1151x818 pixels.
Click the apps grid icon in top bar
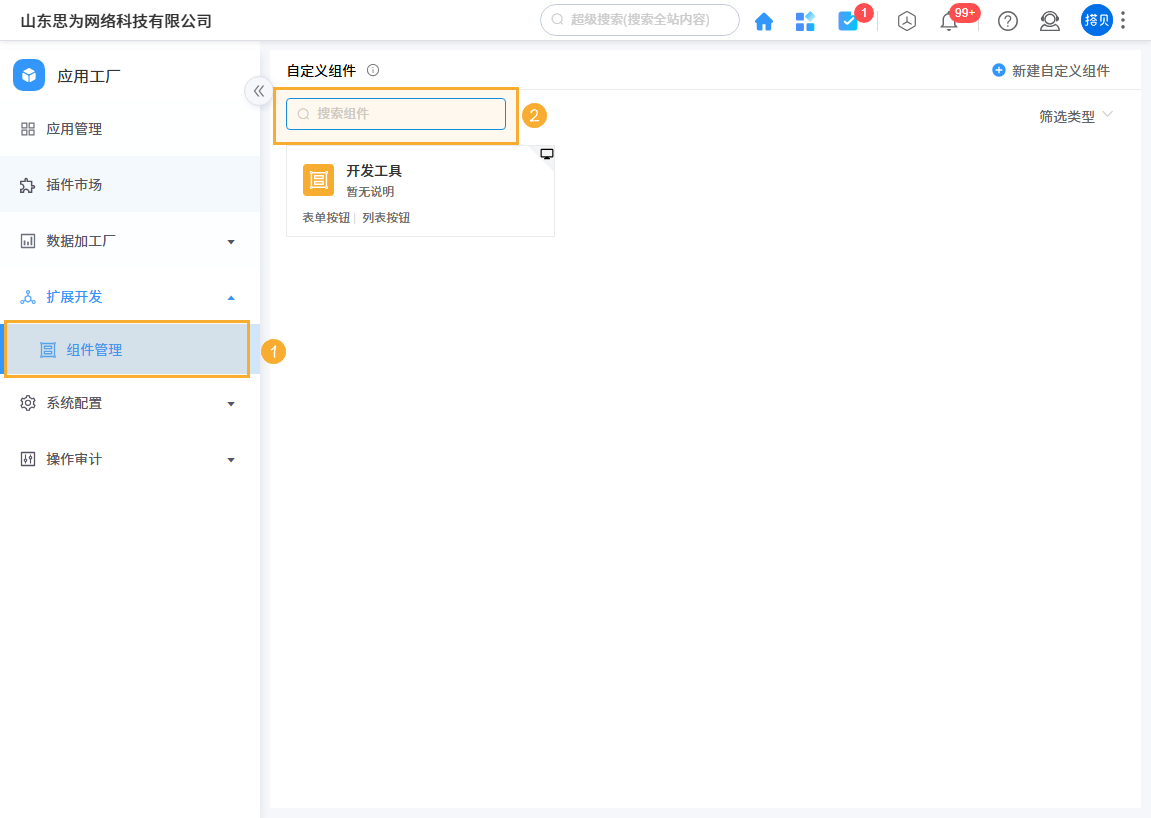pyautogui.click(x=805, y=20)
